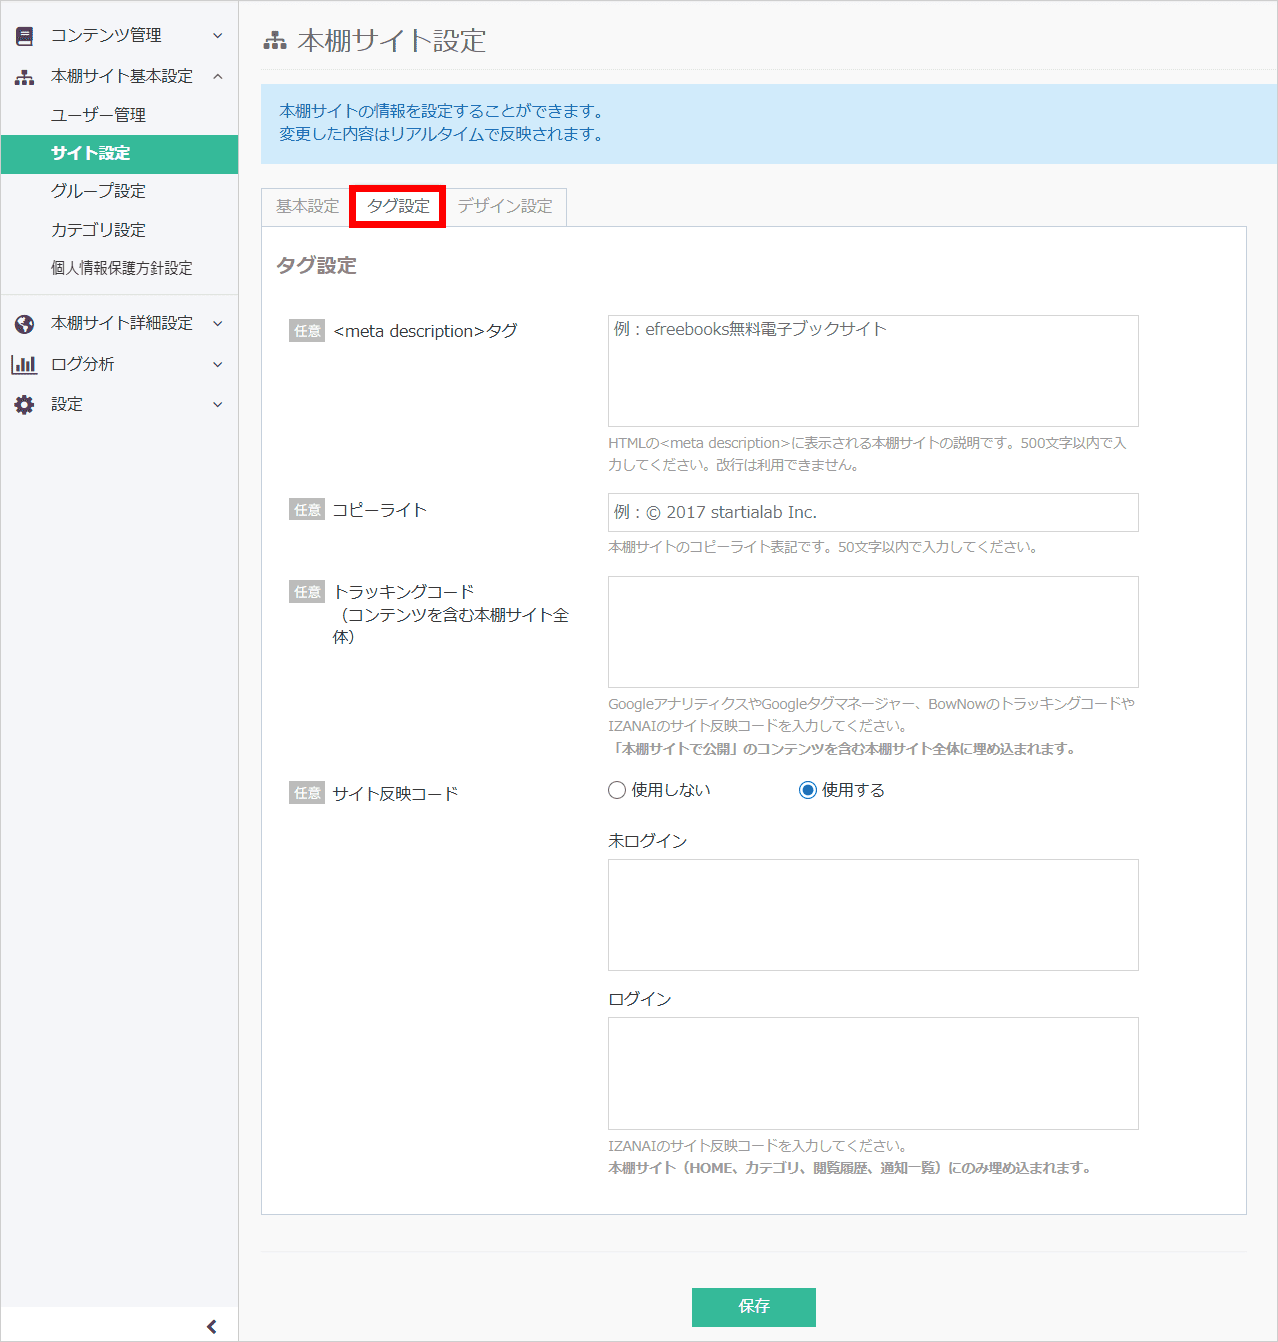
Task: Click the globe icon for 本棚サイト詳細設定
Action: 24,323
